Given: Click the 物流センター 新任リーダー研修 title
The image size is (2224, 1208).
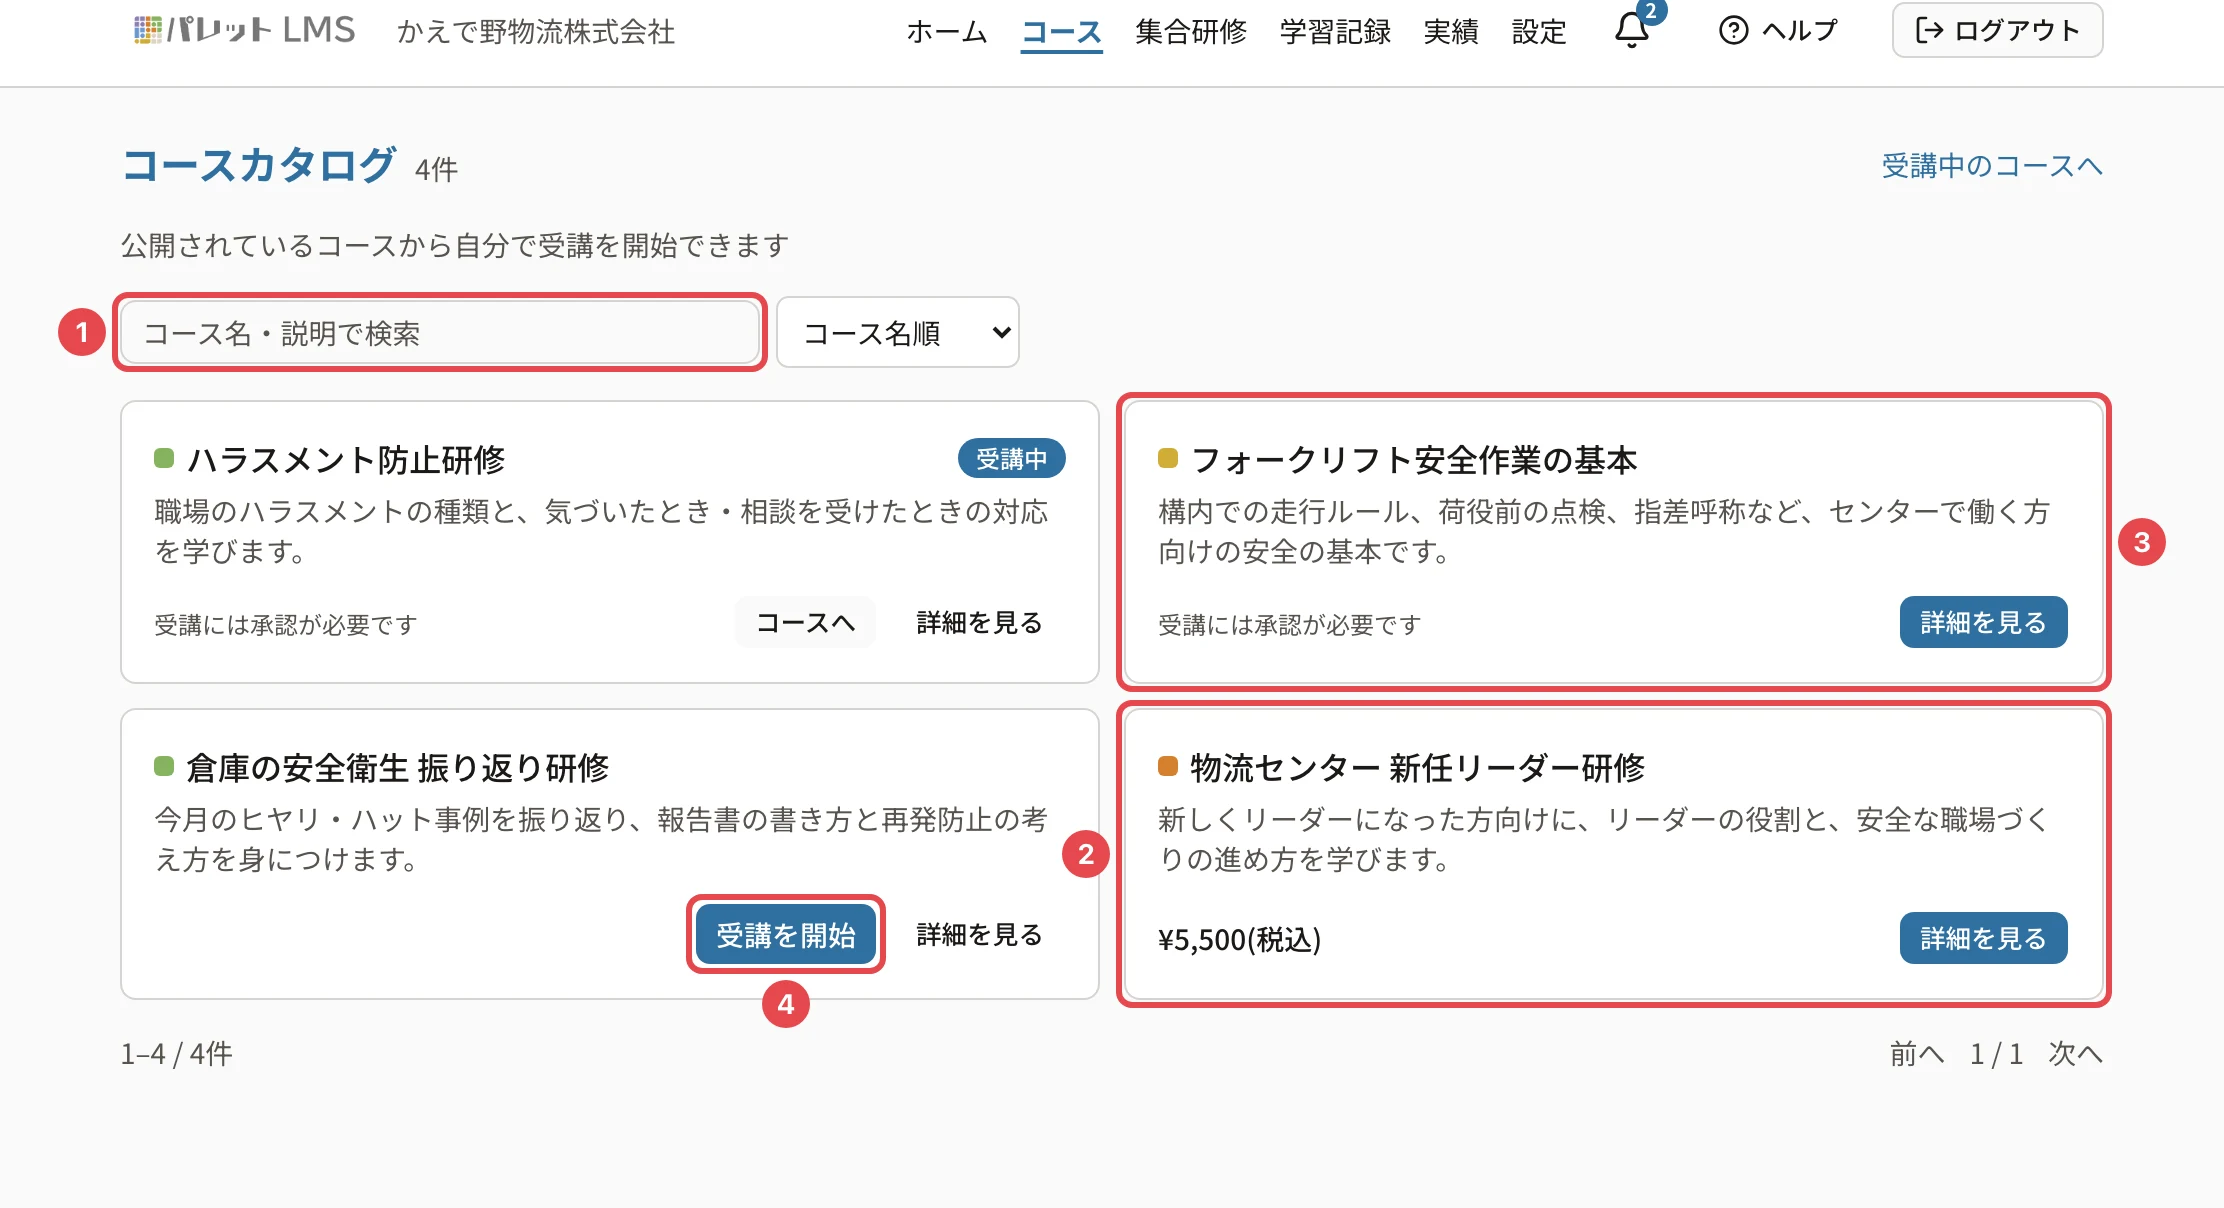Looking at the screenshot, I should (x=1417, y=768).
